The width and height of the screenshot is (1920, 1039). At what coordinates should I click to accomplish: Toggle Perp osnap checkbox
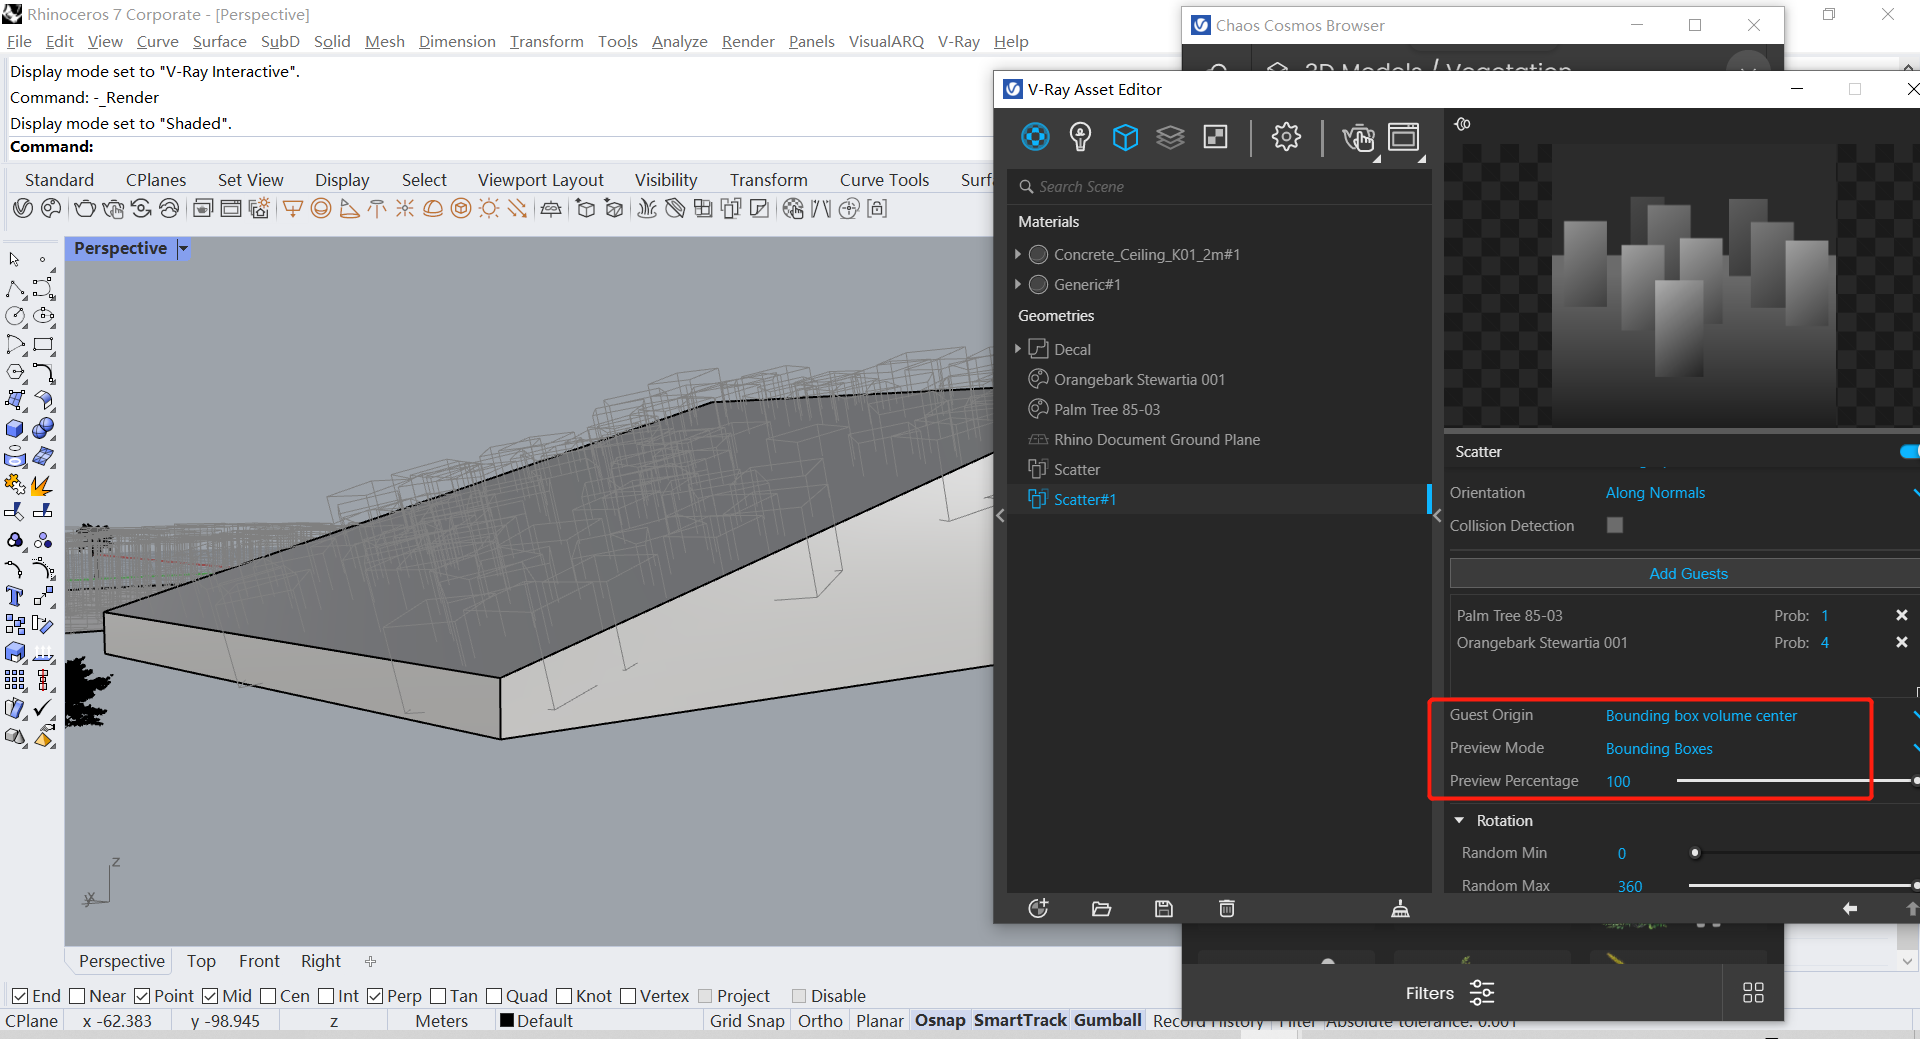tap(375, 996)
